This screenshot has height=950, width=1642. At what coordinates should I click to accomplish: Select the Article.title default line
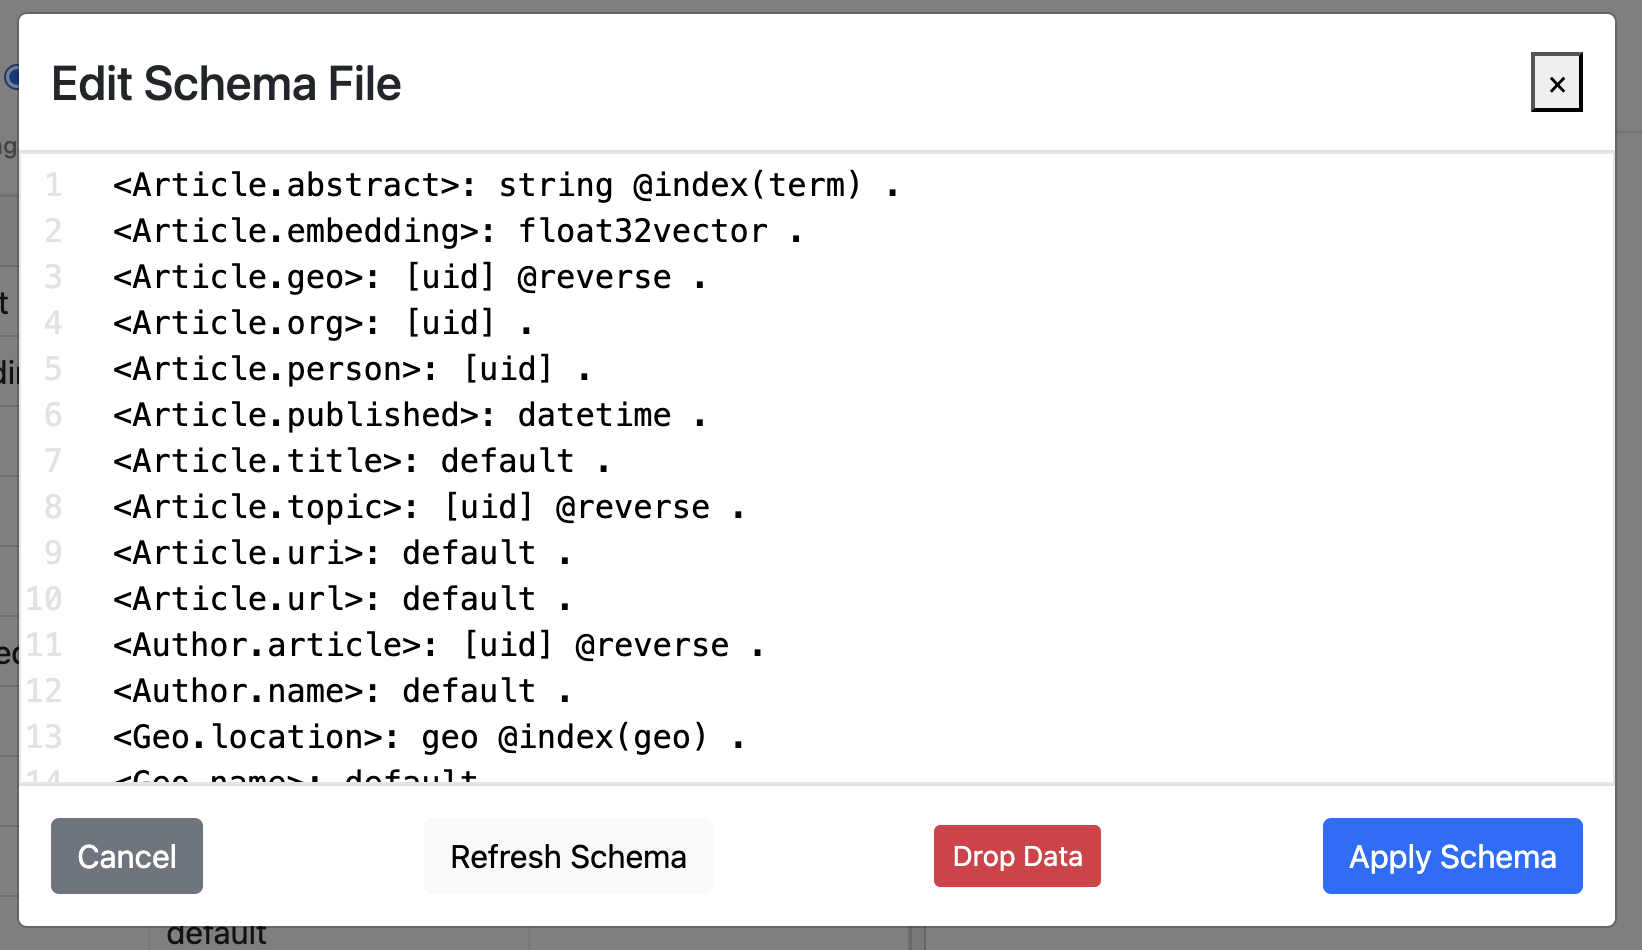(x=360, y=460)
